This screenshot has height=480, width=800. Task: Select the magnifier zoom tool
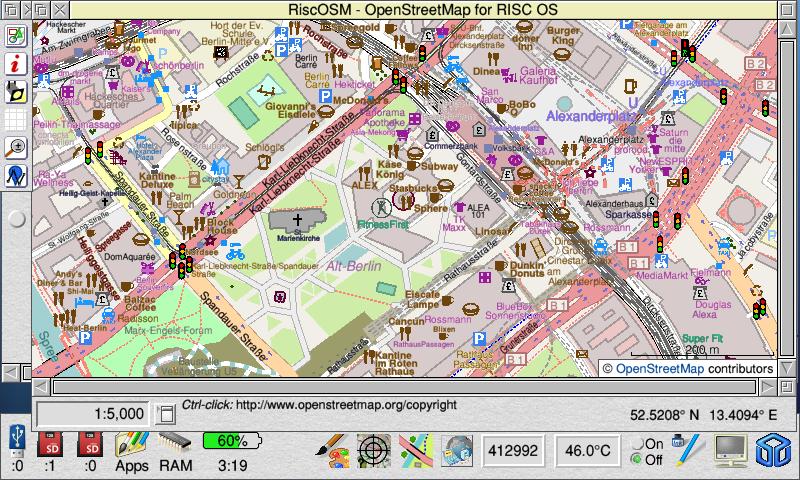click(x=16, y=148)
